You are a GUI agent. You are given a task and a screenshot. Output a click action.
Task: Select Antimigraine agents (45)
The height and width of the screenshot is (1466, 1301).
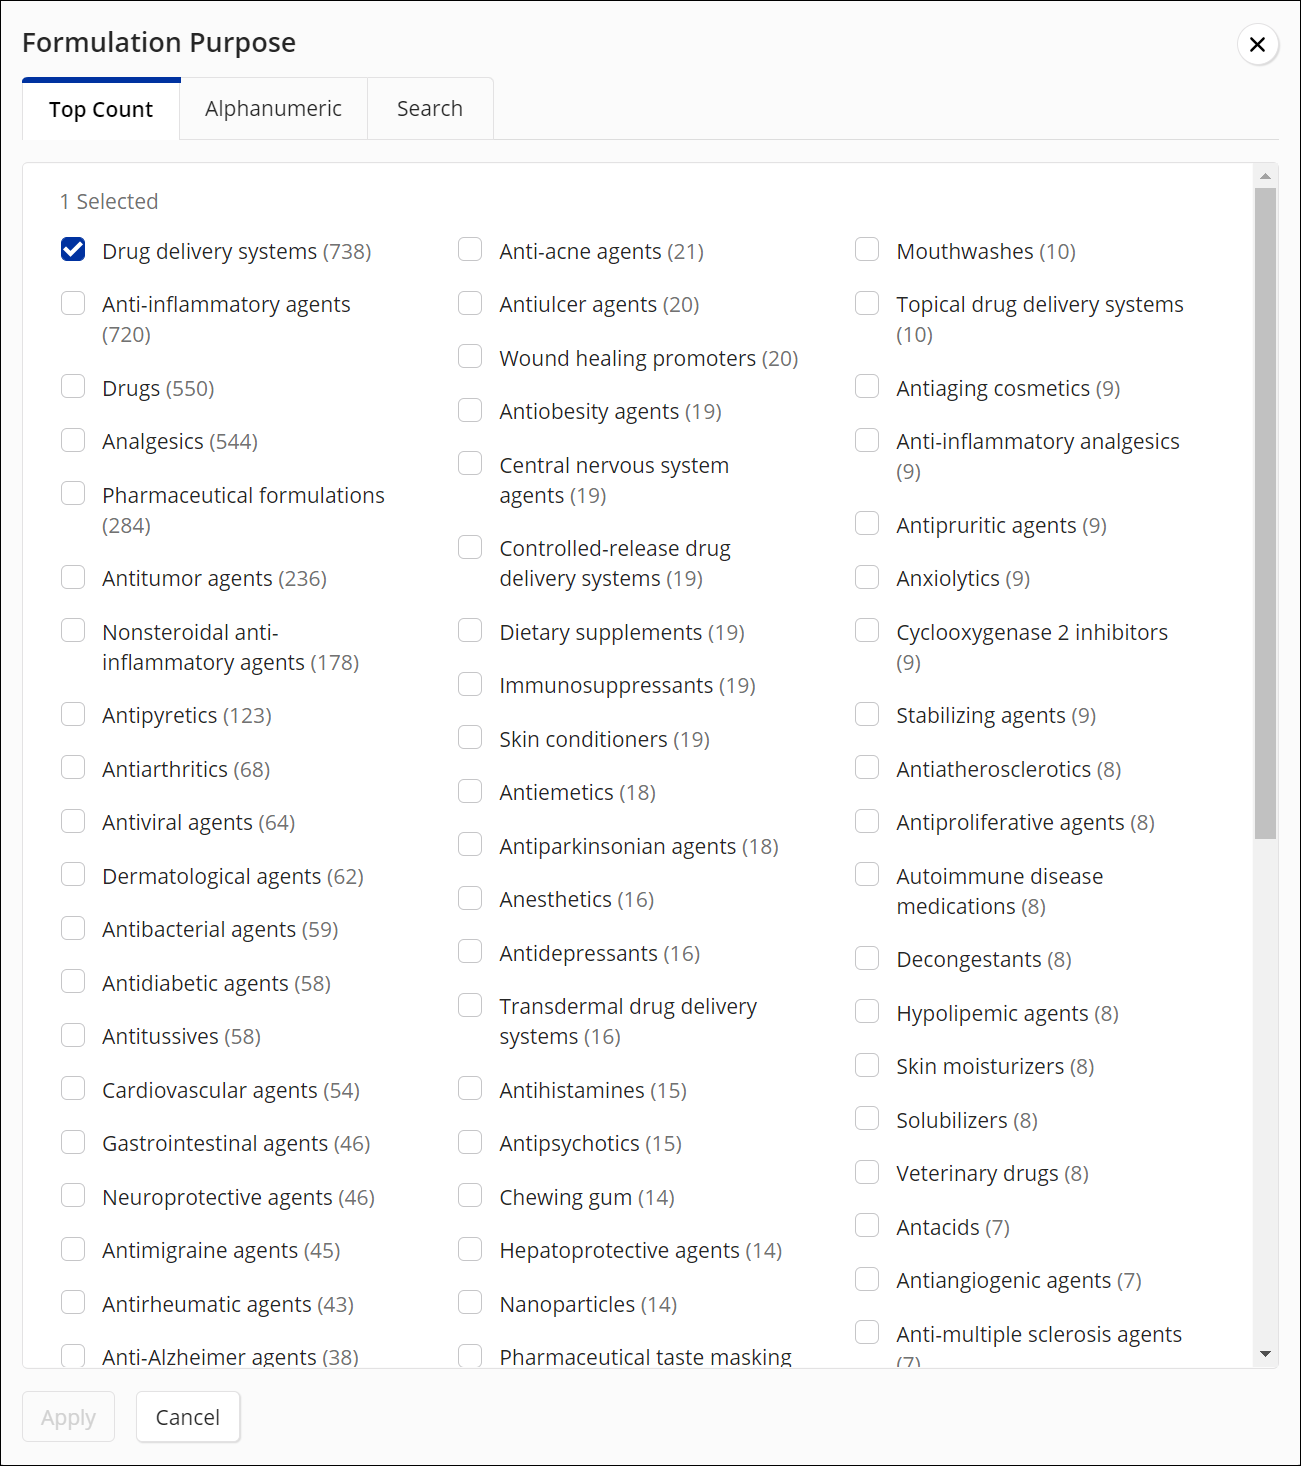click(x=73, y=1249)
